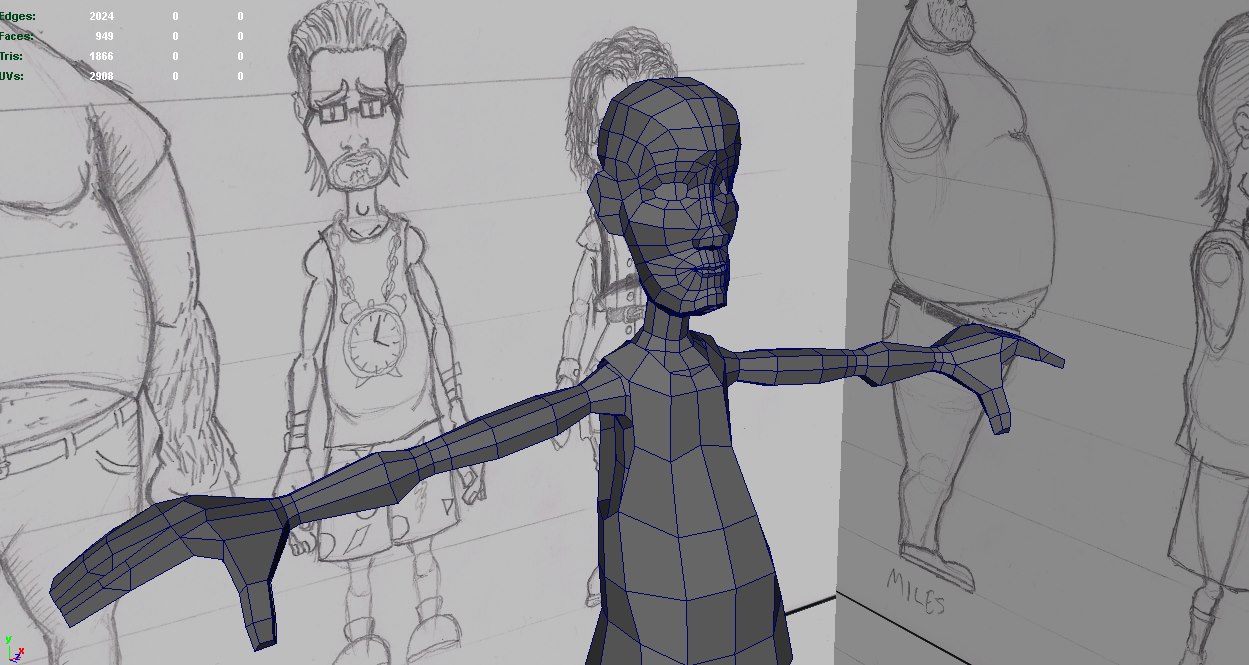Click the "Edges:" HUD label
1249x665 pixels.
pos(16,16)
